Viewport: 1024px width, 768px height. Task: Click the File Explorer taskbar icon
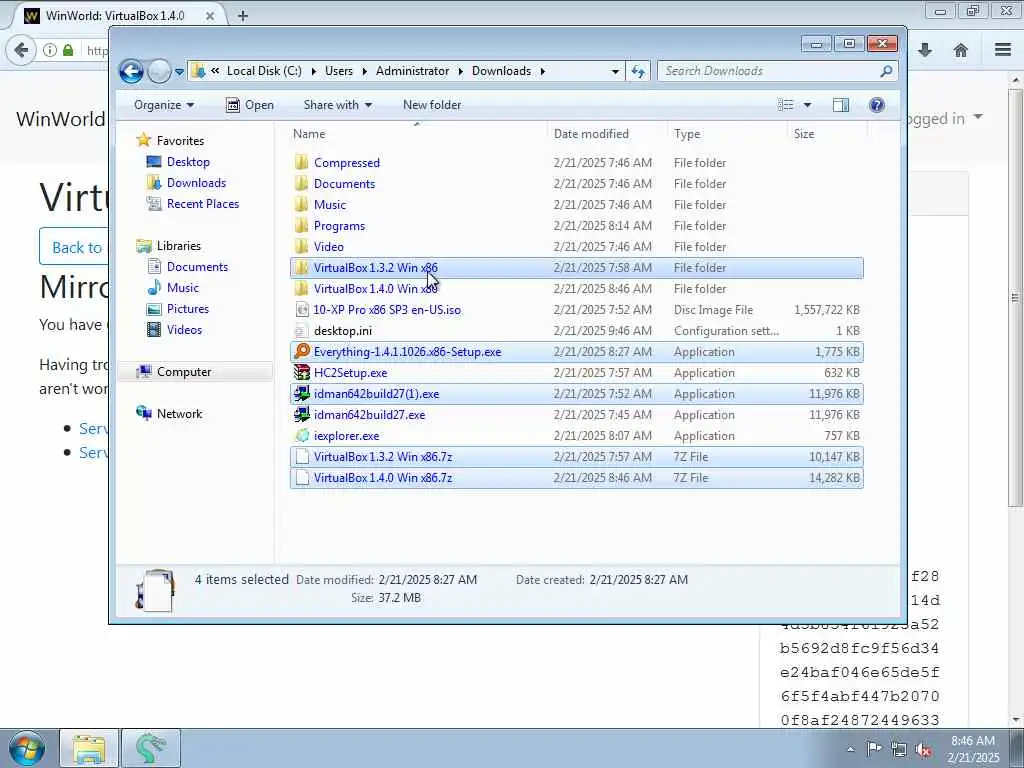click(x=89, y=748)
